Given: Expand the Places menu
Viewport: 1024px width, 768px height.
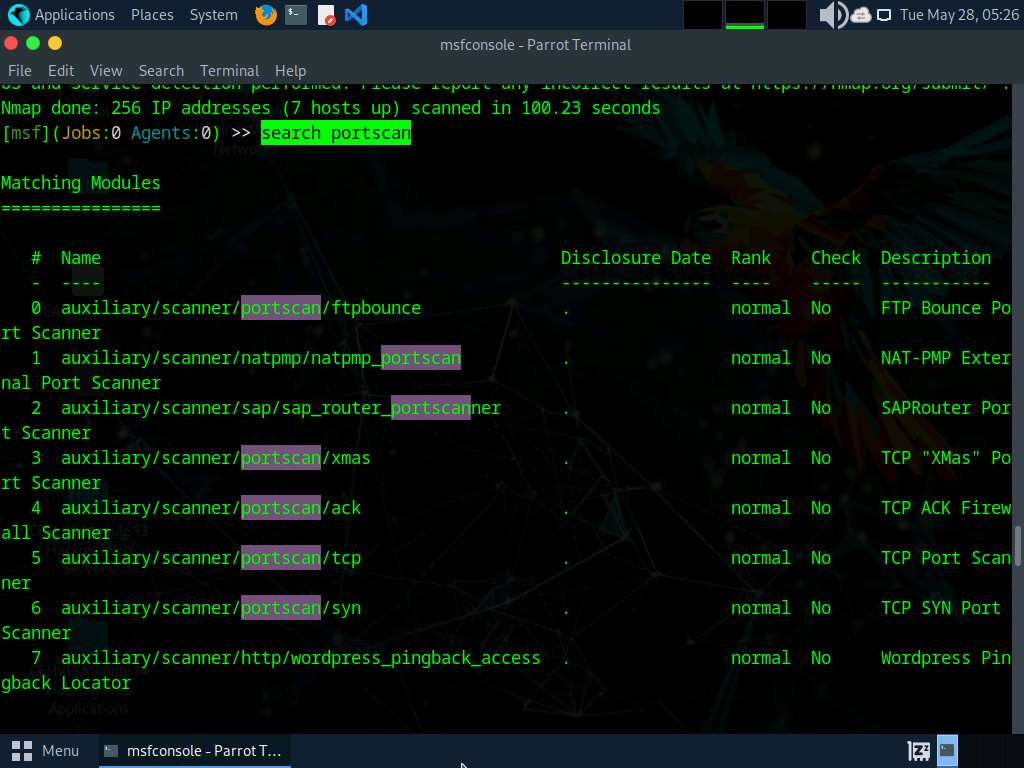Looking at the screenshot, I should pyautogui.click(x=152, y=15).
